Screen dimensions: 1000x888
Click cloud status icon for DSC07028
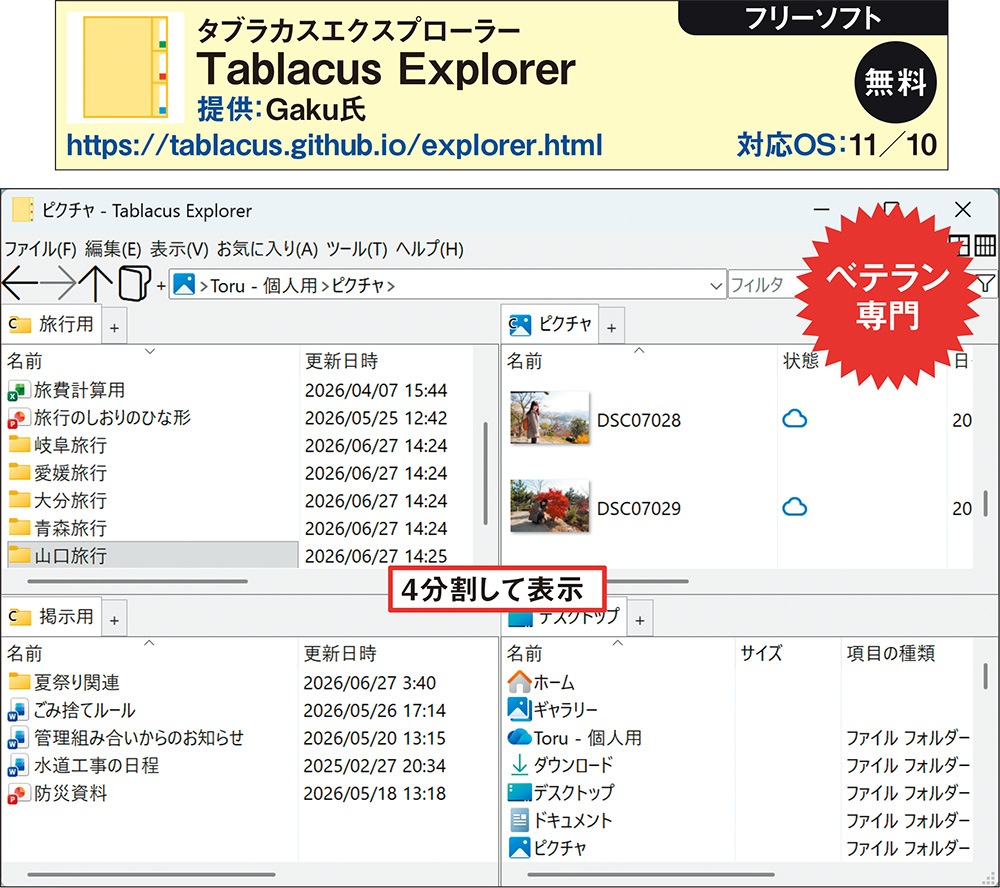[795, 419]
